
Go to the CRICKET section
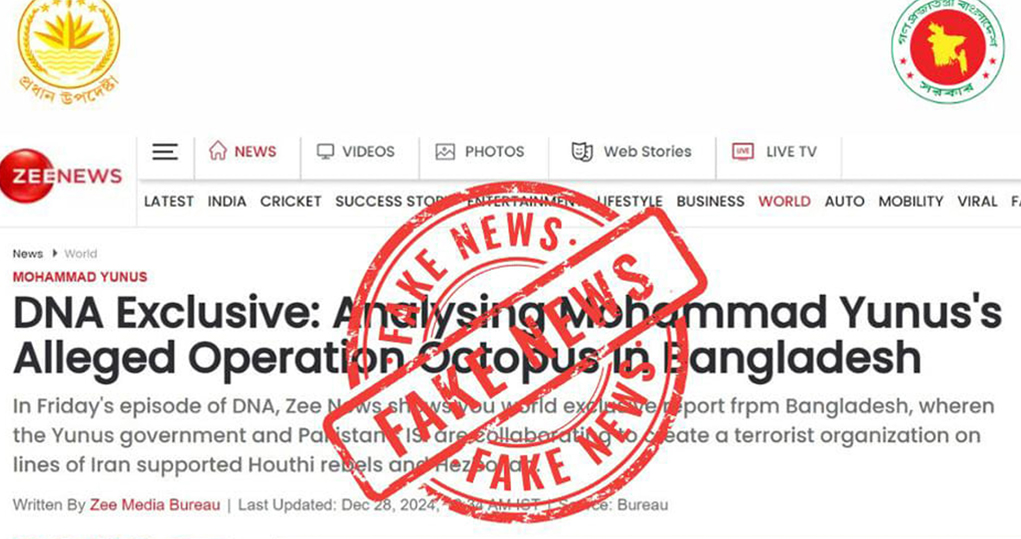click(290, 202)
